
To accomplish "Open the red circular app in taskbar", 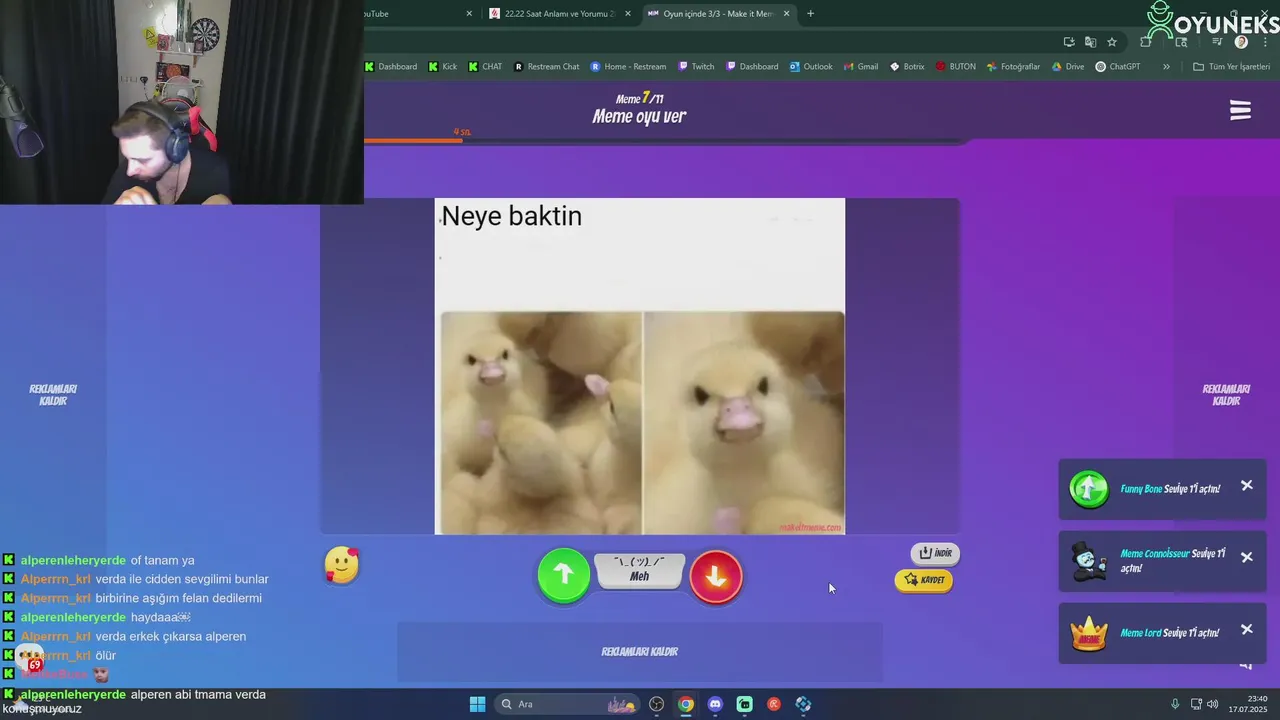I will (773, 704).
